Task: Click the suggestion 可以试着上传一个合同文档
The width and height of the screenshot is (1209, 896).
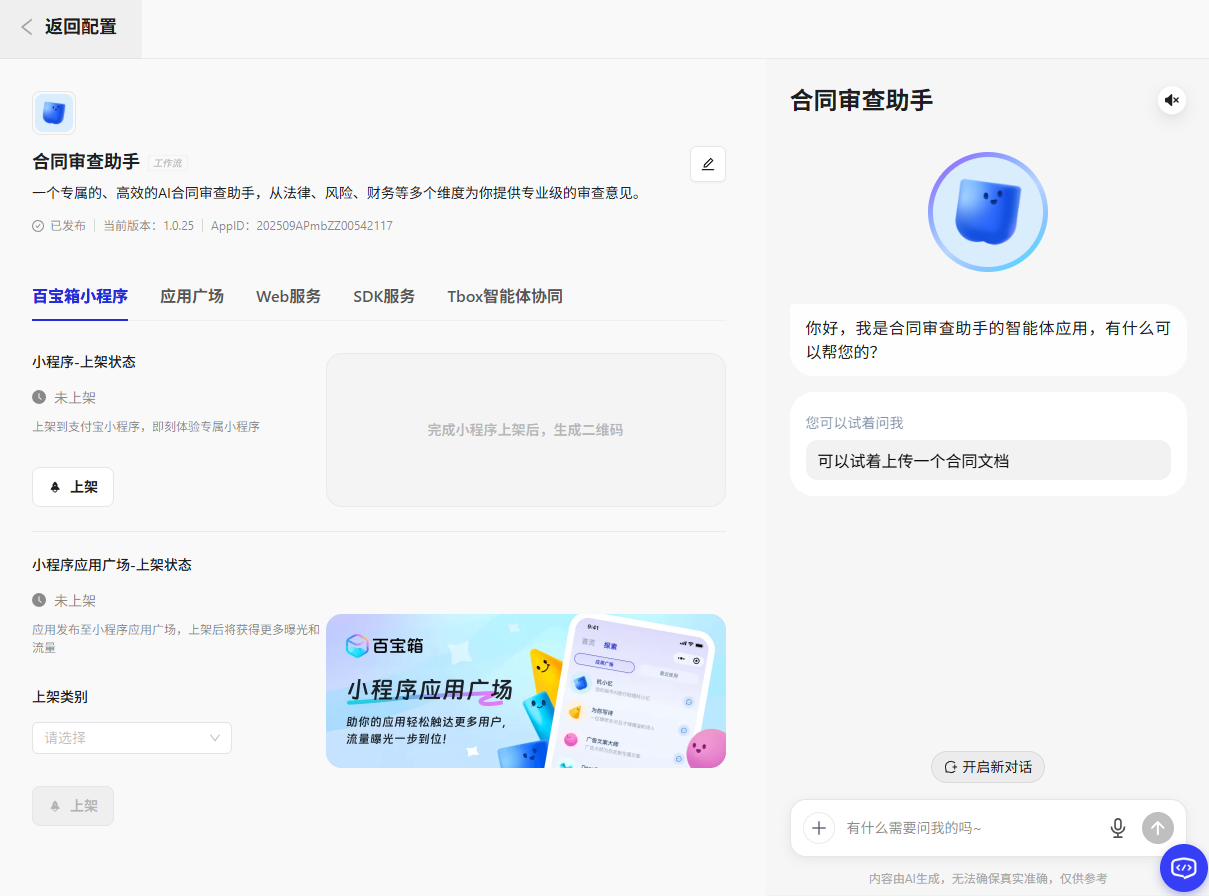Action: click(988, 460)
